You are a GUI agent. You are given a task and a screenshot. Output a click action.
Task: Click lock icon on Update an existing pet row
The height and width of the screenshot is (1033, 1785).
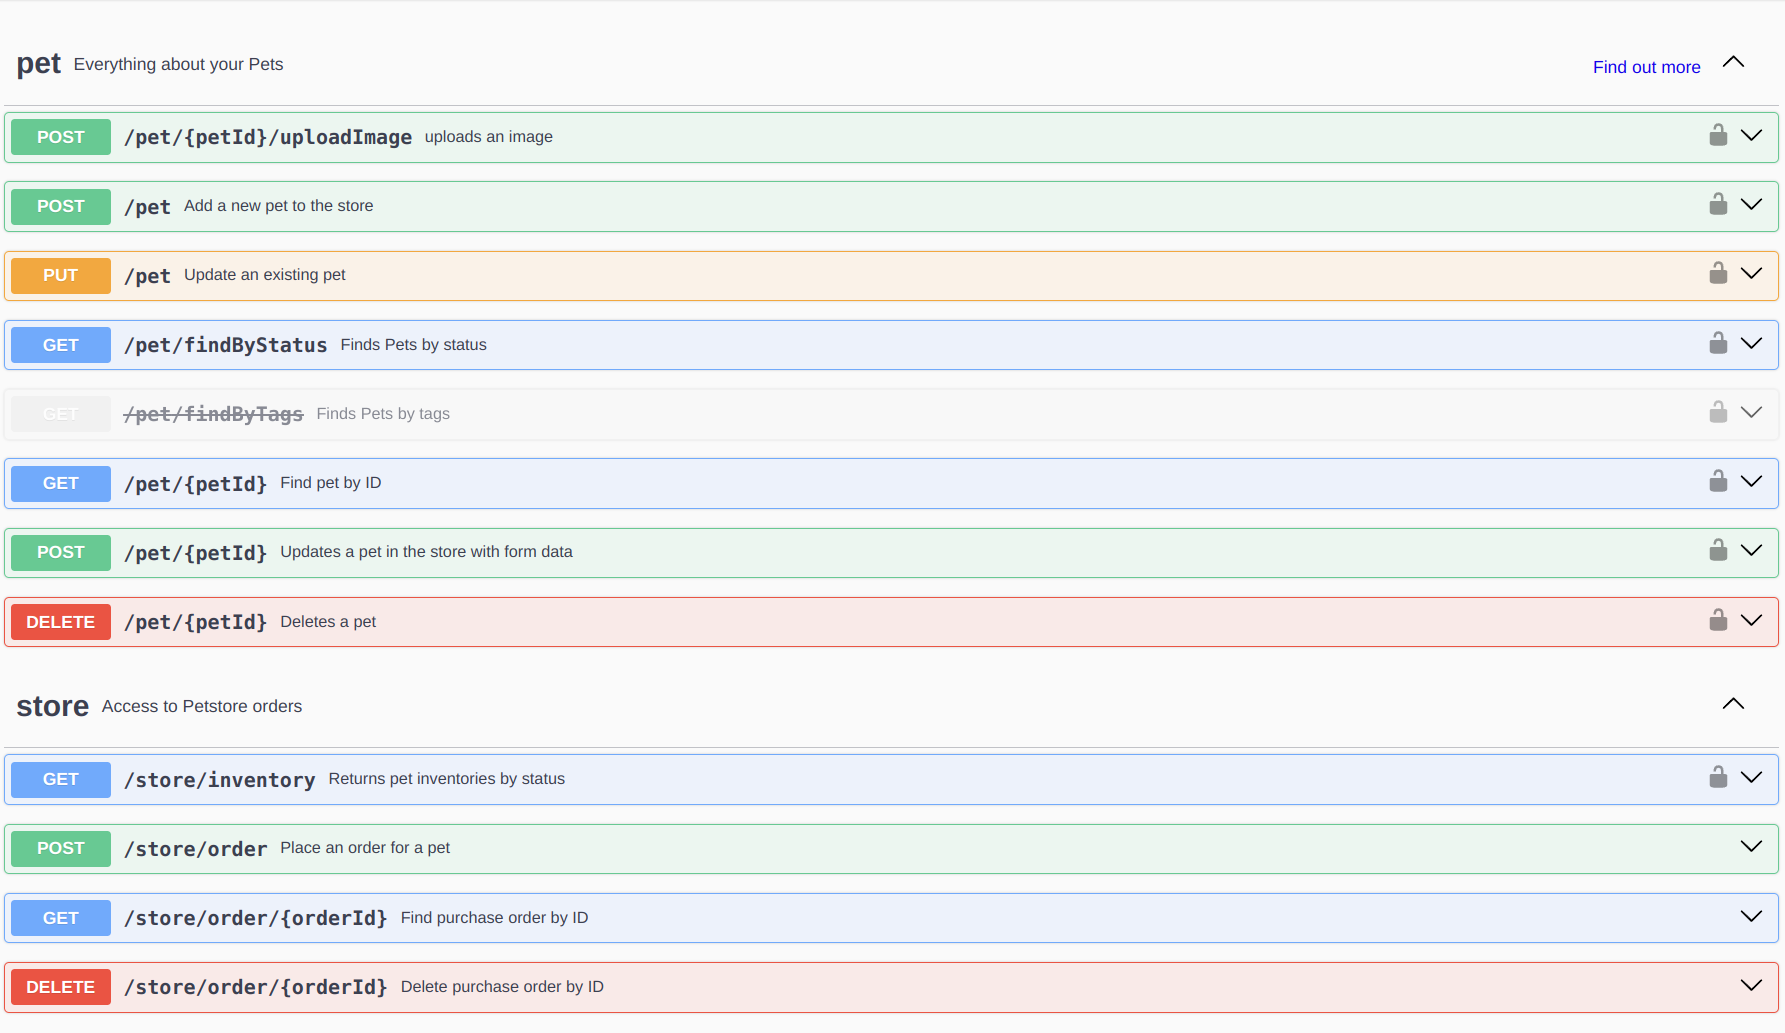[1718, 273]
